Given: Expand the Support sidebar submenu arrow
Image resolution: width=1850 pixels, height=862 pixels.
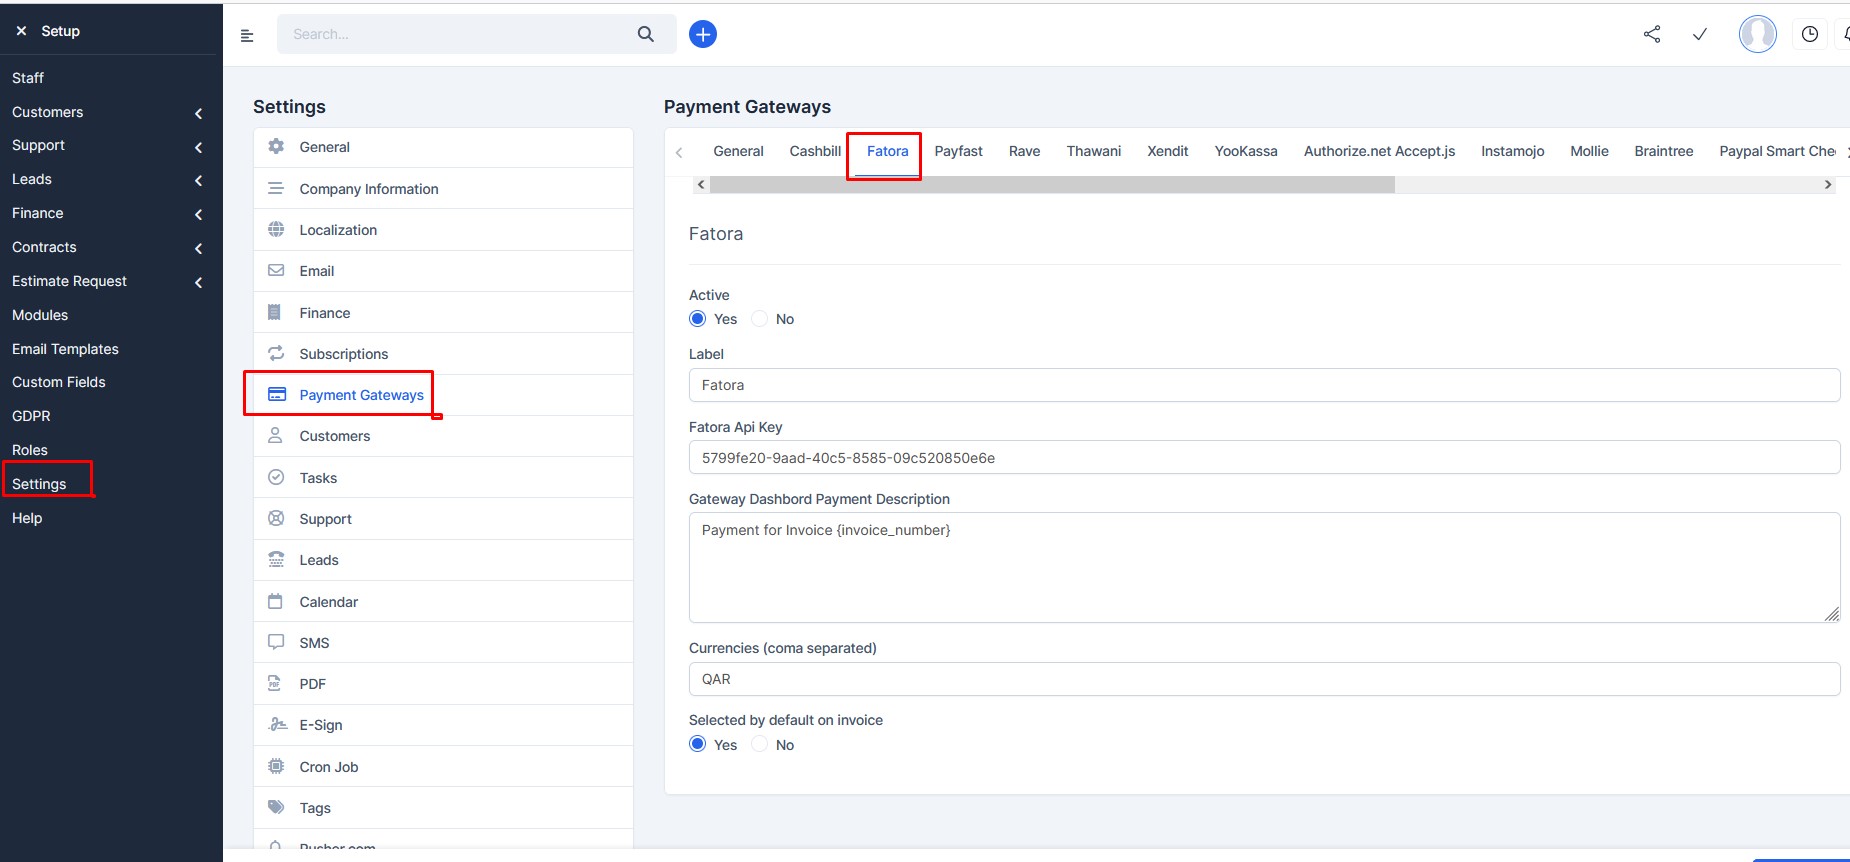Looking at the screenshot, I should pyautogui.click(x=198, y=147).
